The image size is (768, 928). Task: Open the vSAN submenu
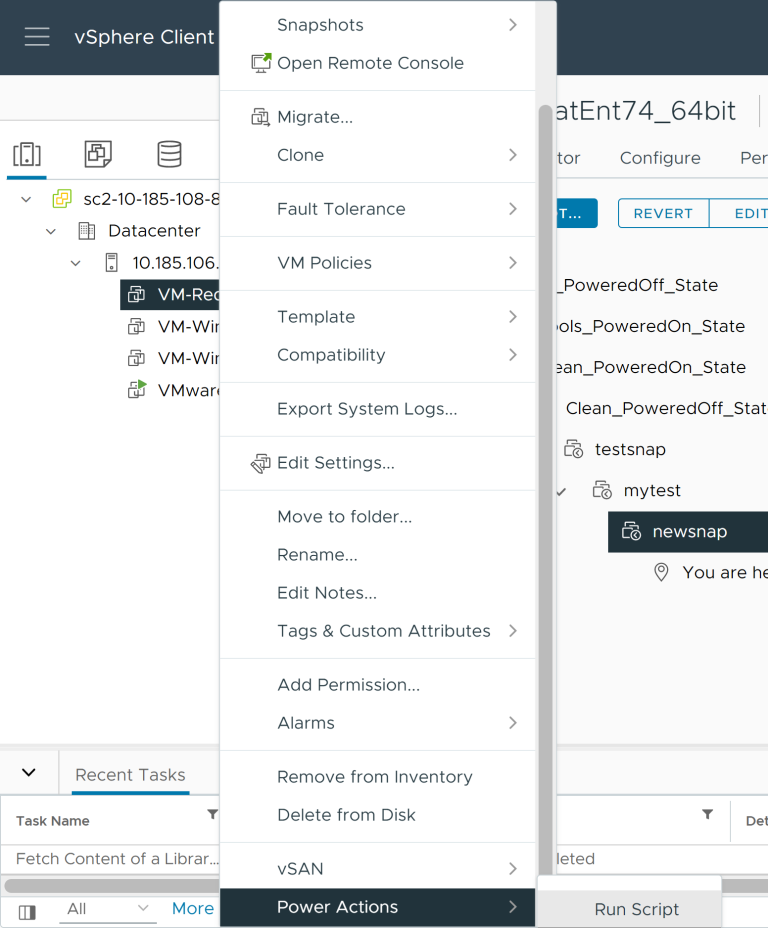377,869
